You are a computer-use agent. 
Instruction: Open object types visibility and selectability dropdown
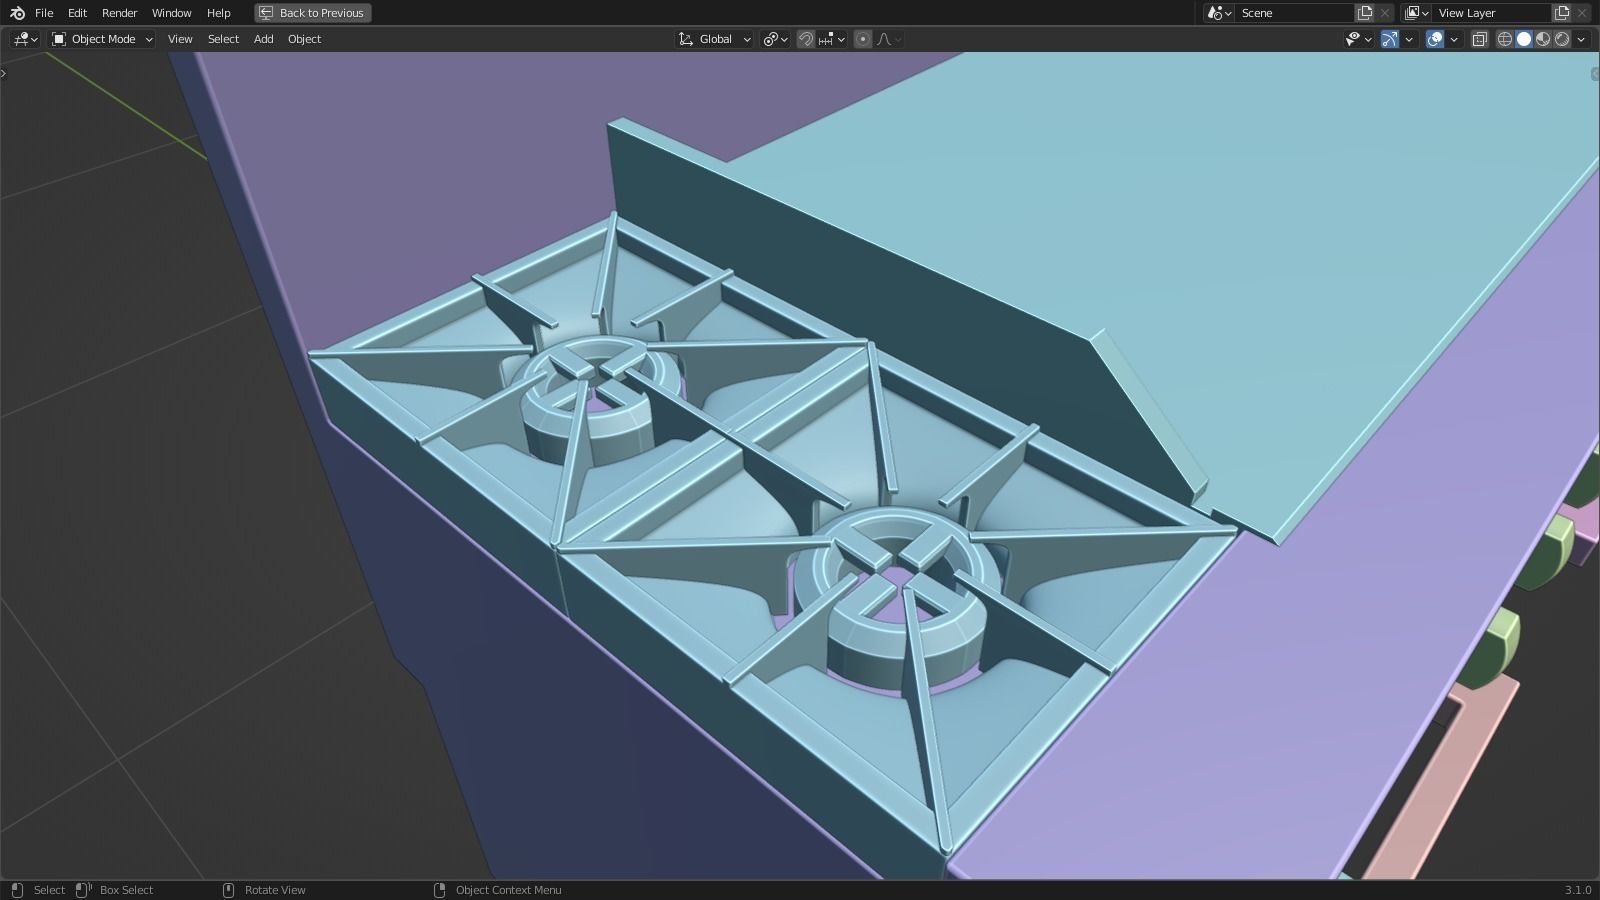click(x=1358, y=39)
